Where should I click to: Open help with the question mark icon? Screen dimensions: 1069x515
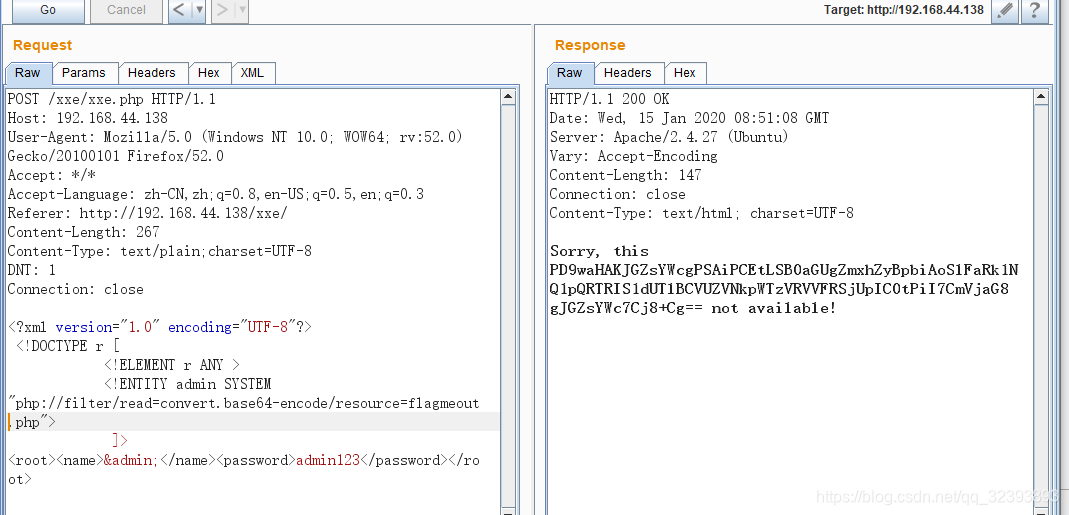coord(1035,10)
